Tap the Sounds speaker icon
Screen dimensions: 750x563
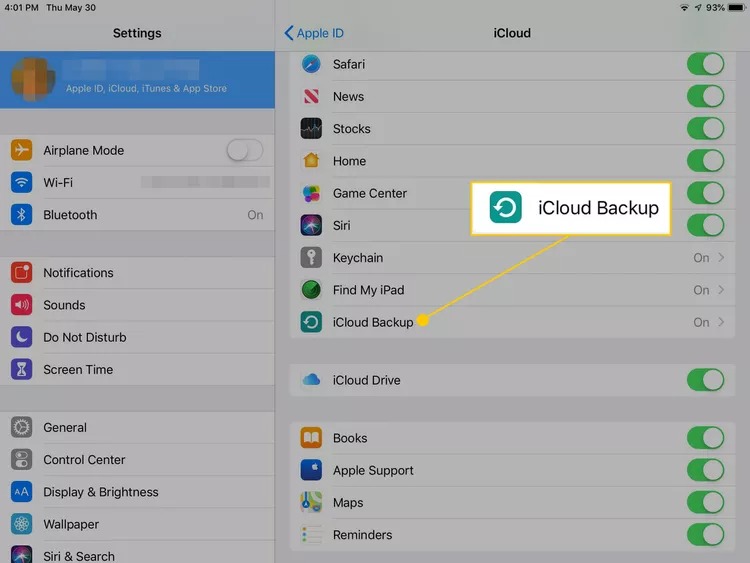coord(22,305)
